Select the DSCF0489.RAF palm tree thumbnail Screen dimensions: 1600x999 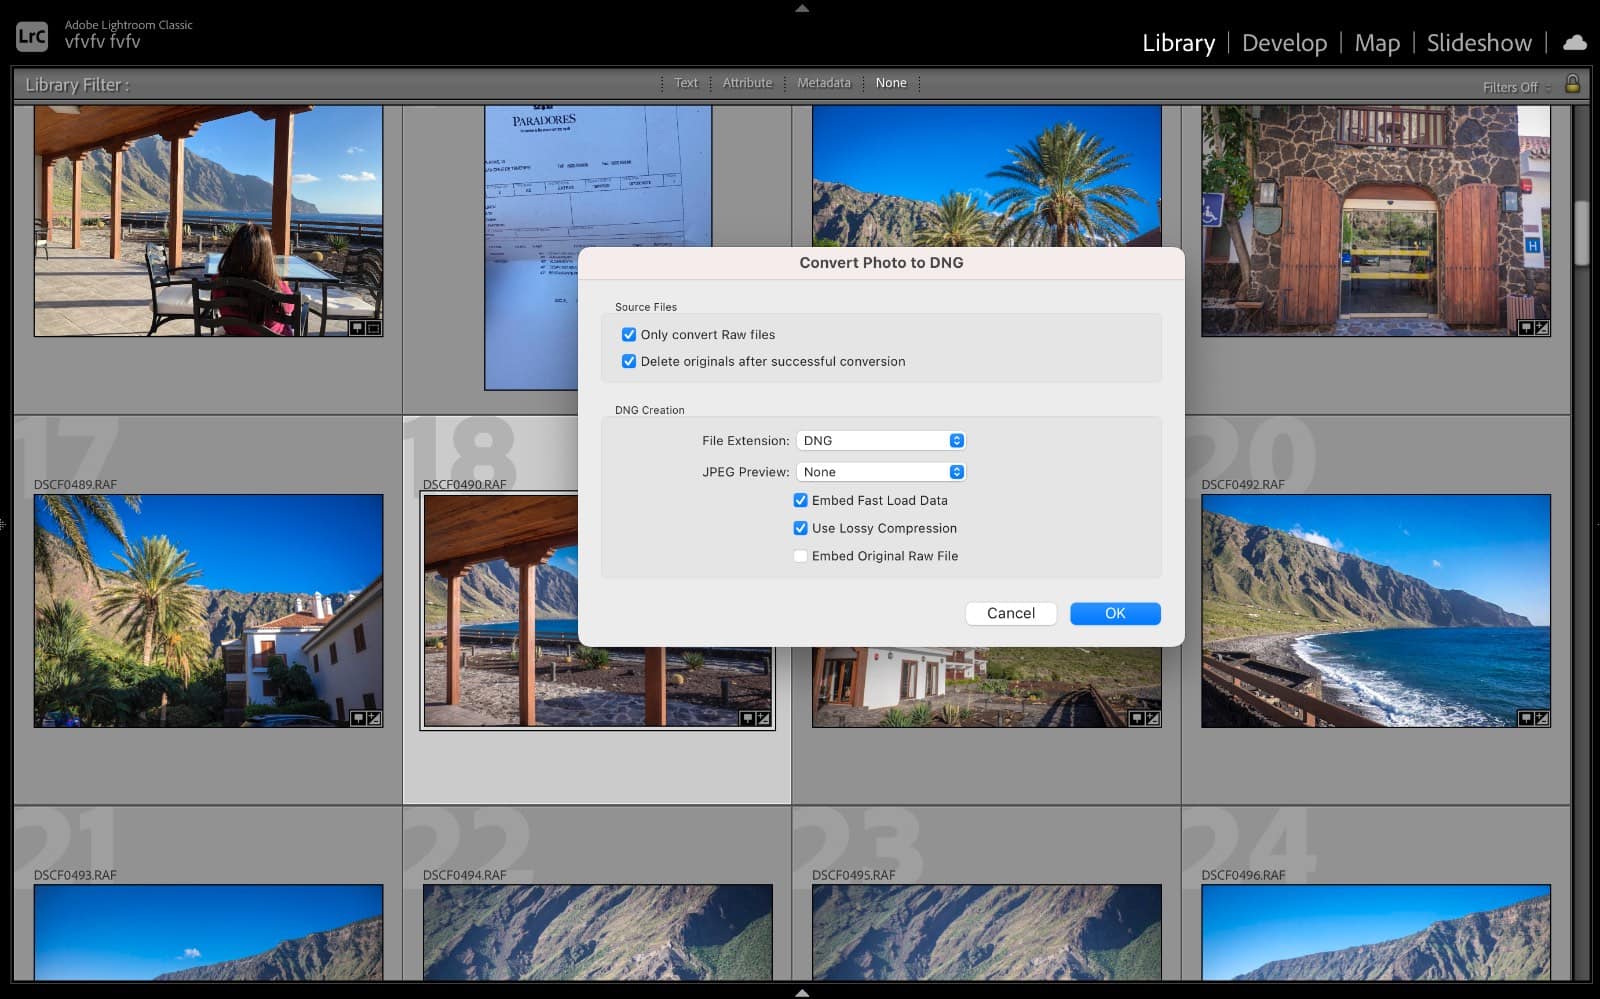208,611
